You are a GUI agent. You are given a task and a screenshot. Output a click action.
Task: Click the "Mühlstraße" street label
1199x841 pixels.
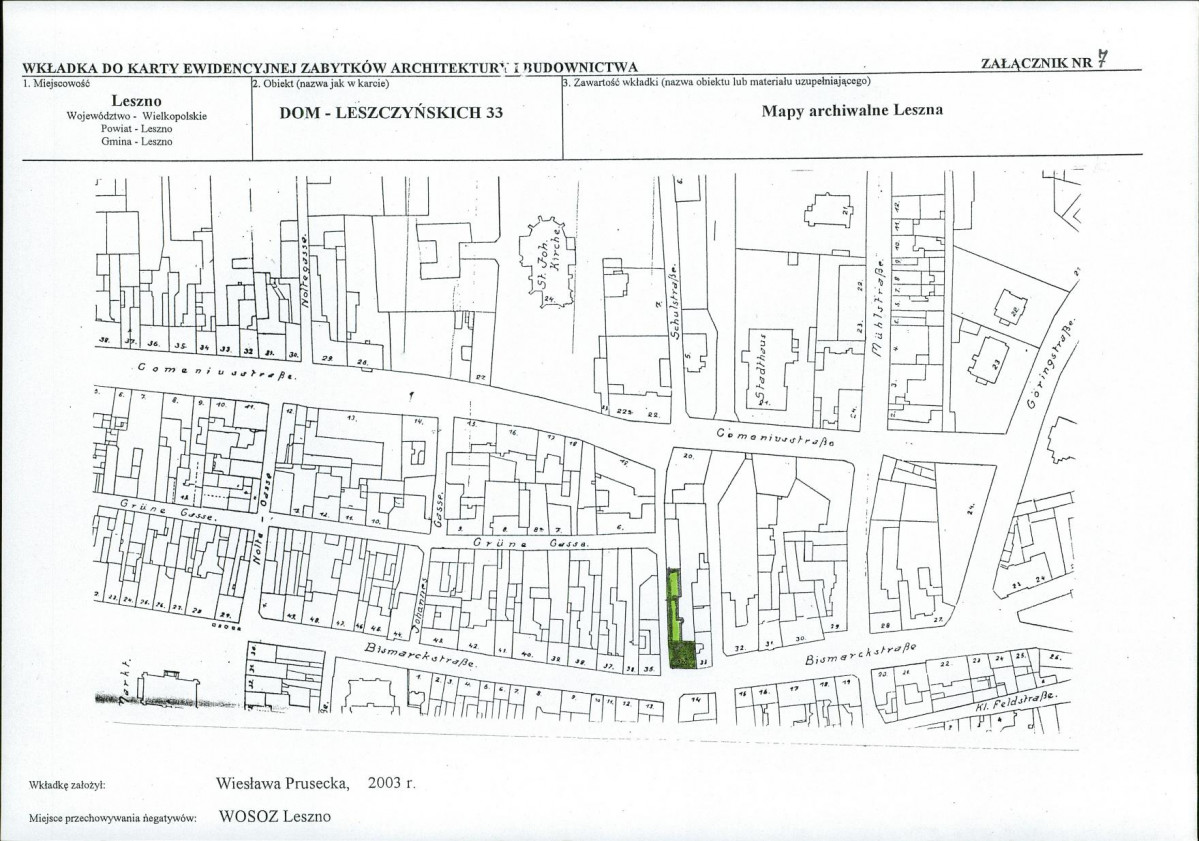tap(877, 307)
